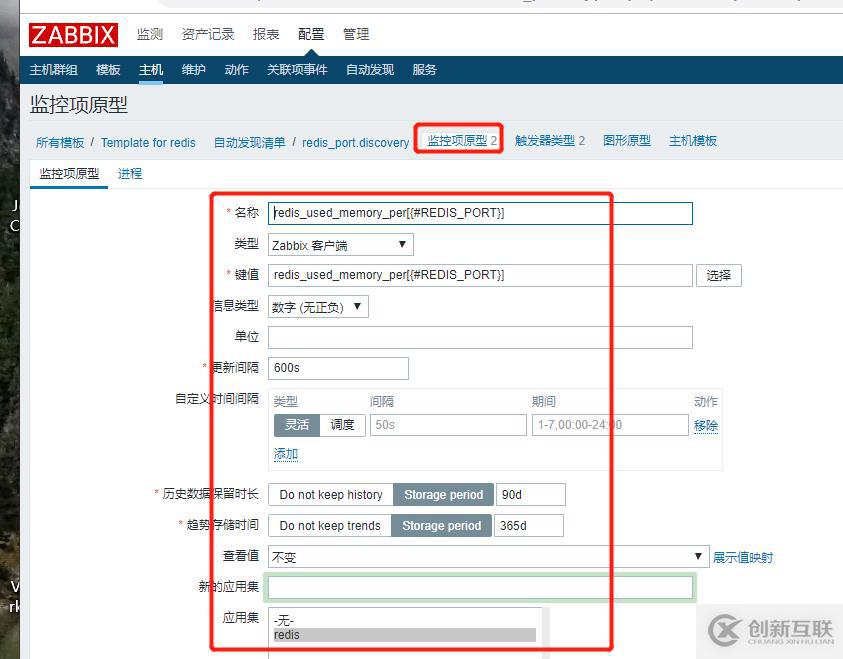Open the 管理 top menu
This screenshot has height=659, width=843.
point(356,34)
